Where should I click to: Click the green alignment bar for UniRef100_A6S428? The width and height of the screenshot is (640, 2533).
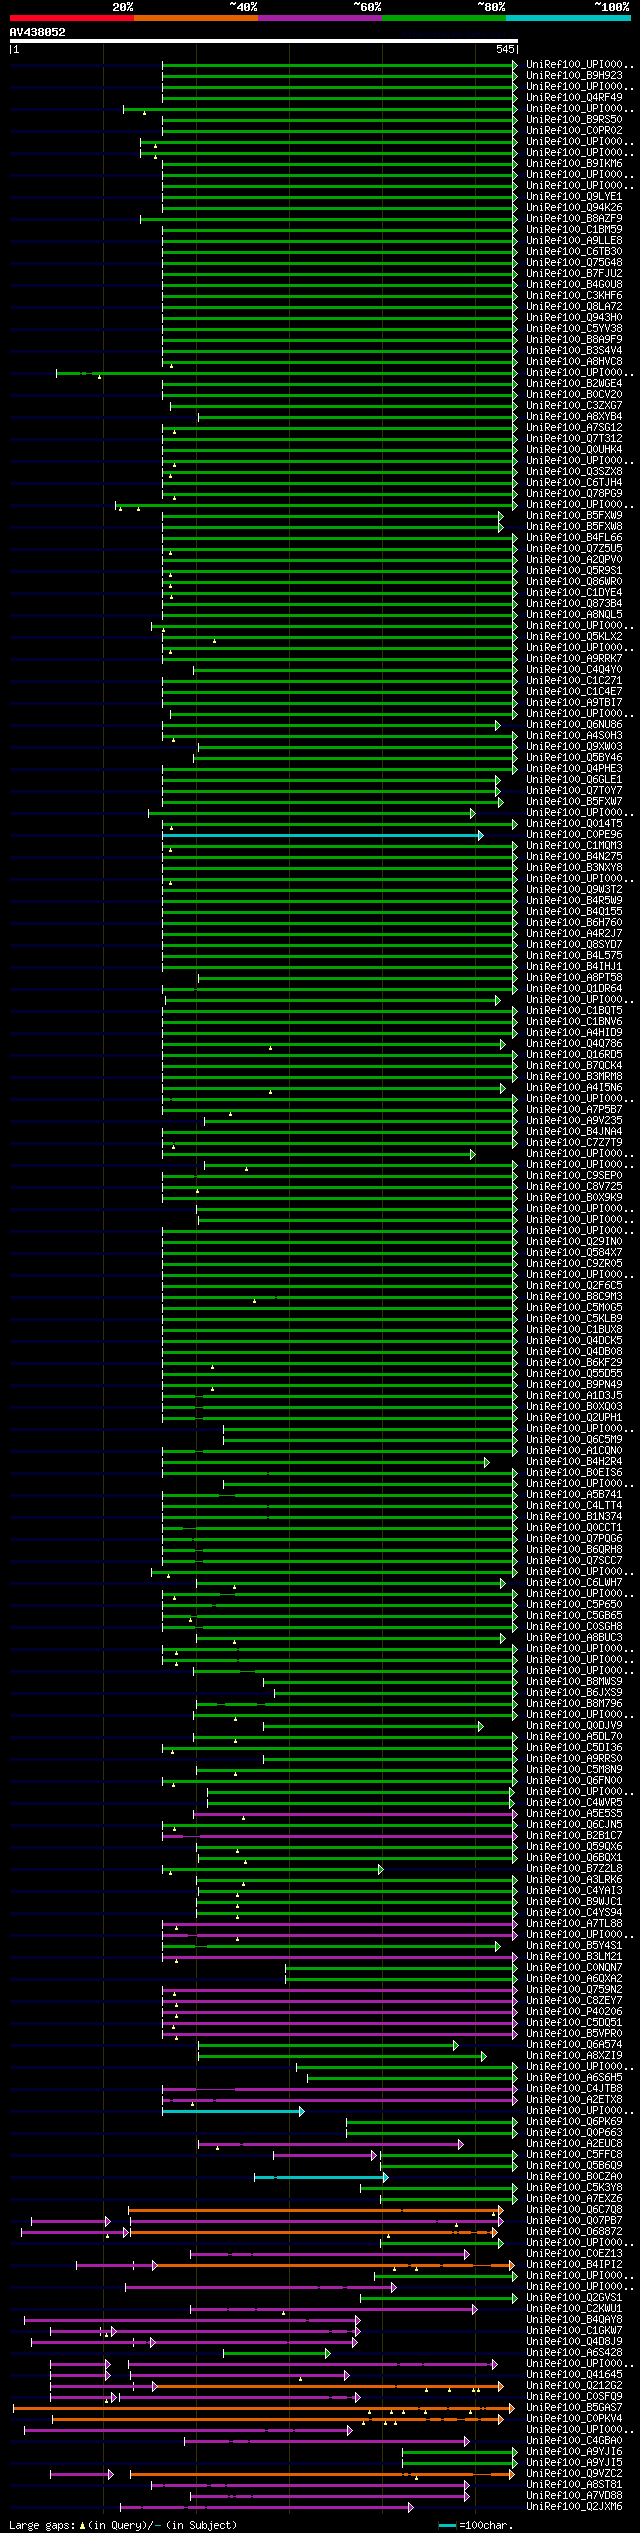pos(276,2353)
